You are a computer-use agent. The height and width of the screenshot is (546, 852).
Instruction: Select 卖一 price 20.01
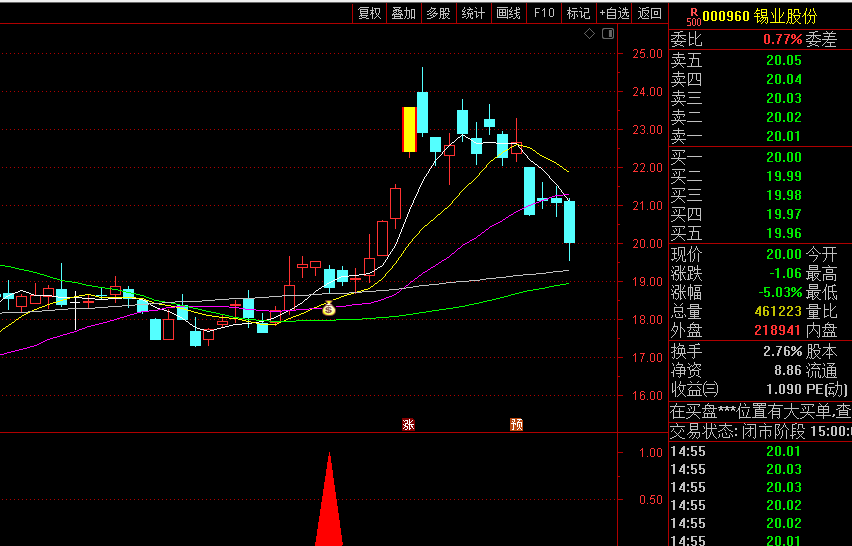coord(784,136)
